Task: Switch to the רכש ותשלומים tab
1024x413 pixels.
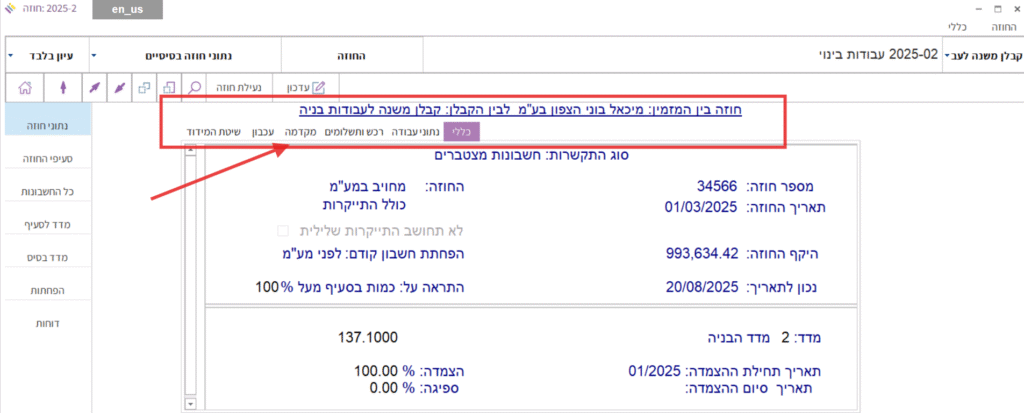Action: click(354, 131)
